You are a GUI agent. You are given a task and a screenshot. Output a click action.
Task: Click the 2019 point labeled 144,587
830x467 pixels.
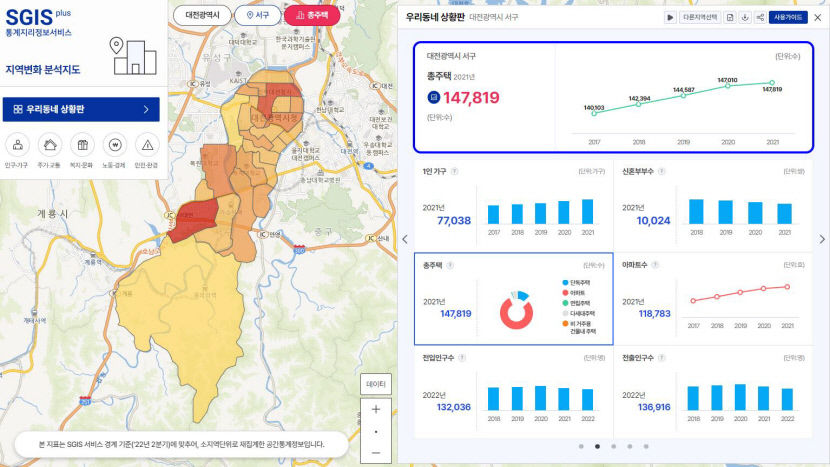coord(683,95)
